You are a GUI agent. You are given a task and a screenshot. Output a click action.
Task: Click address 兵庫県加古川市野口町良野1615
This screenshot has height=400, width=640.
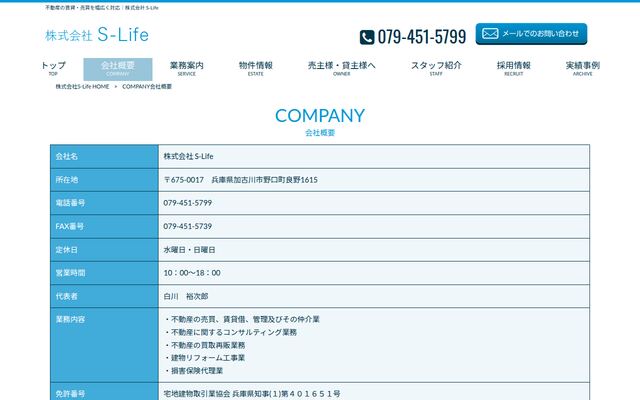pos(264,180)
